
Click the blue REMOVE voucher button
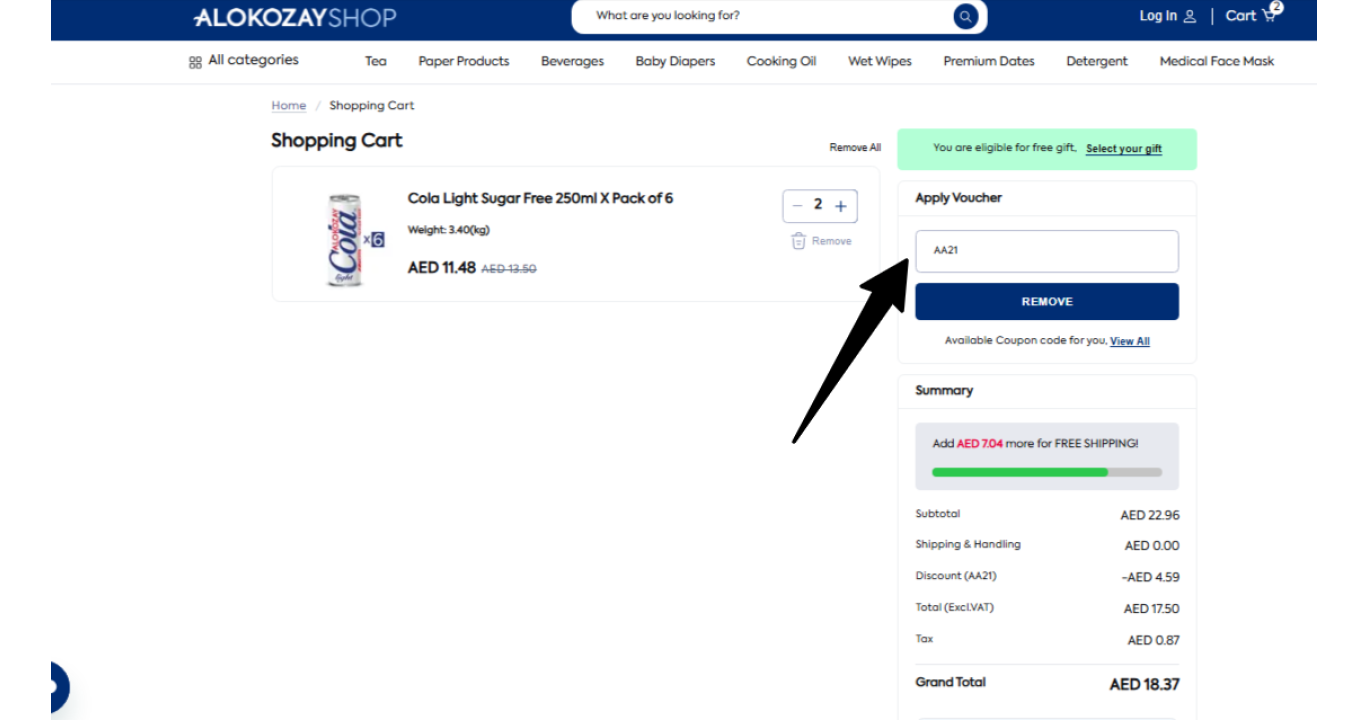(x=1047, y=302)
